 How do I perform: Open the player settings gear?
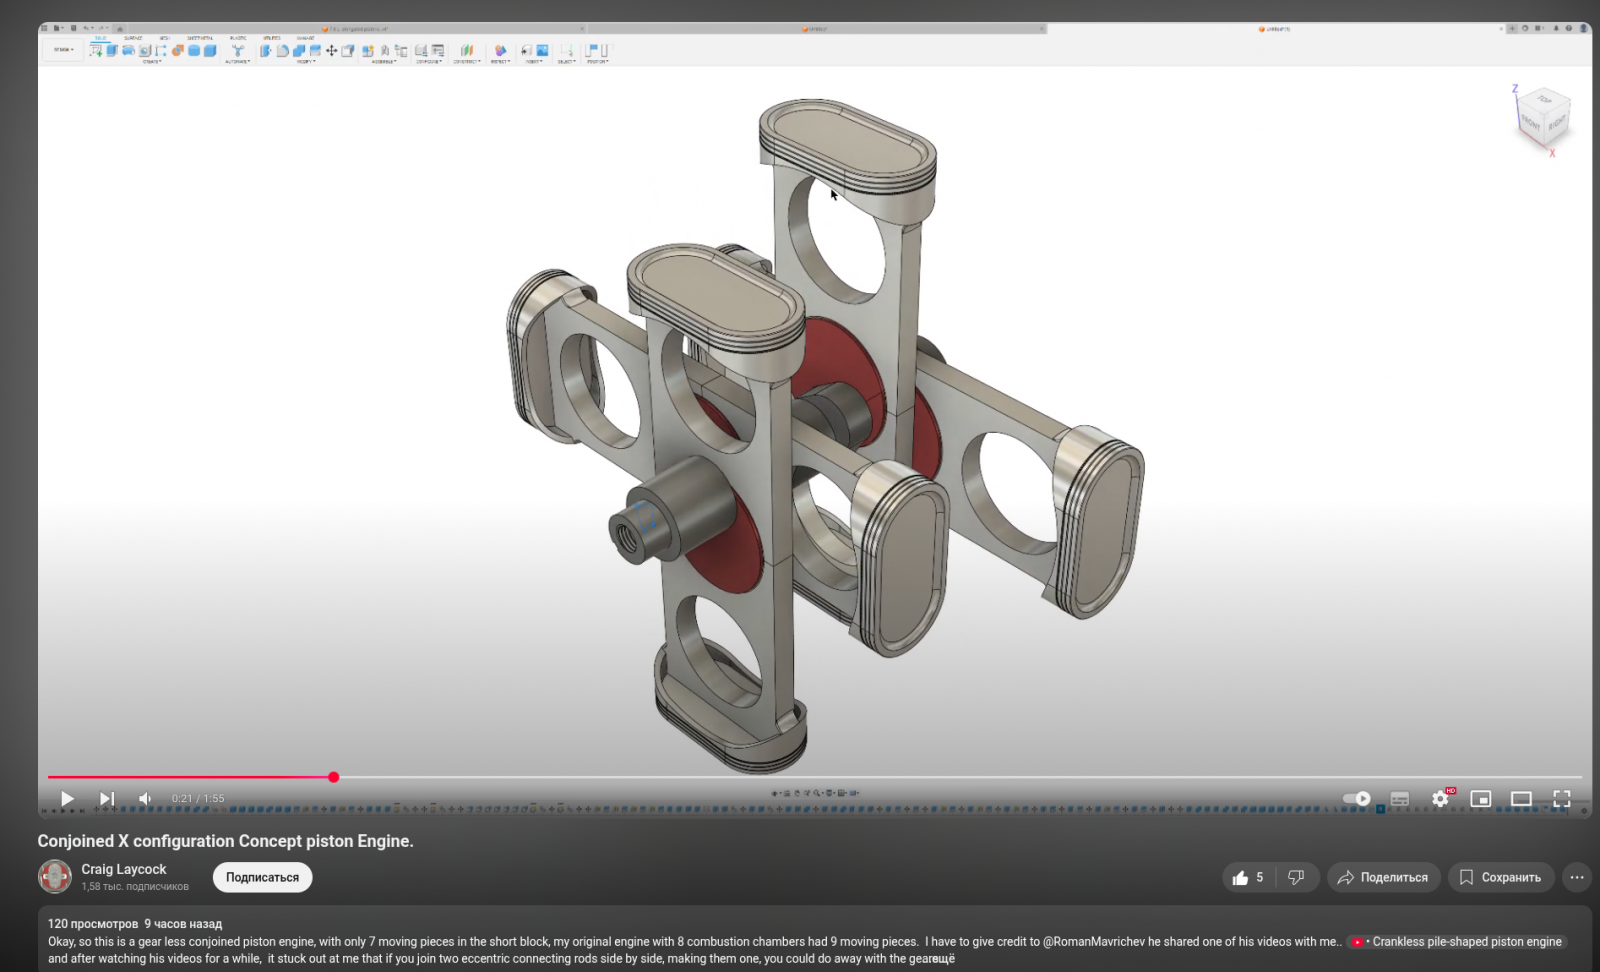pos(1440,798)
